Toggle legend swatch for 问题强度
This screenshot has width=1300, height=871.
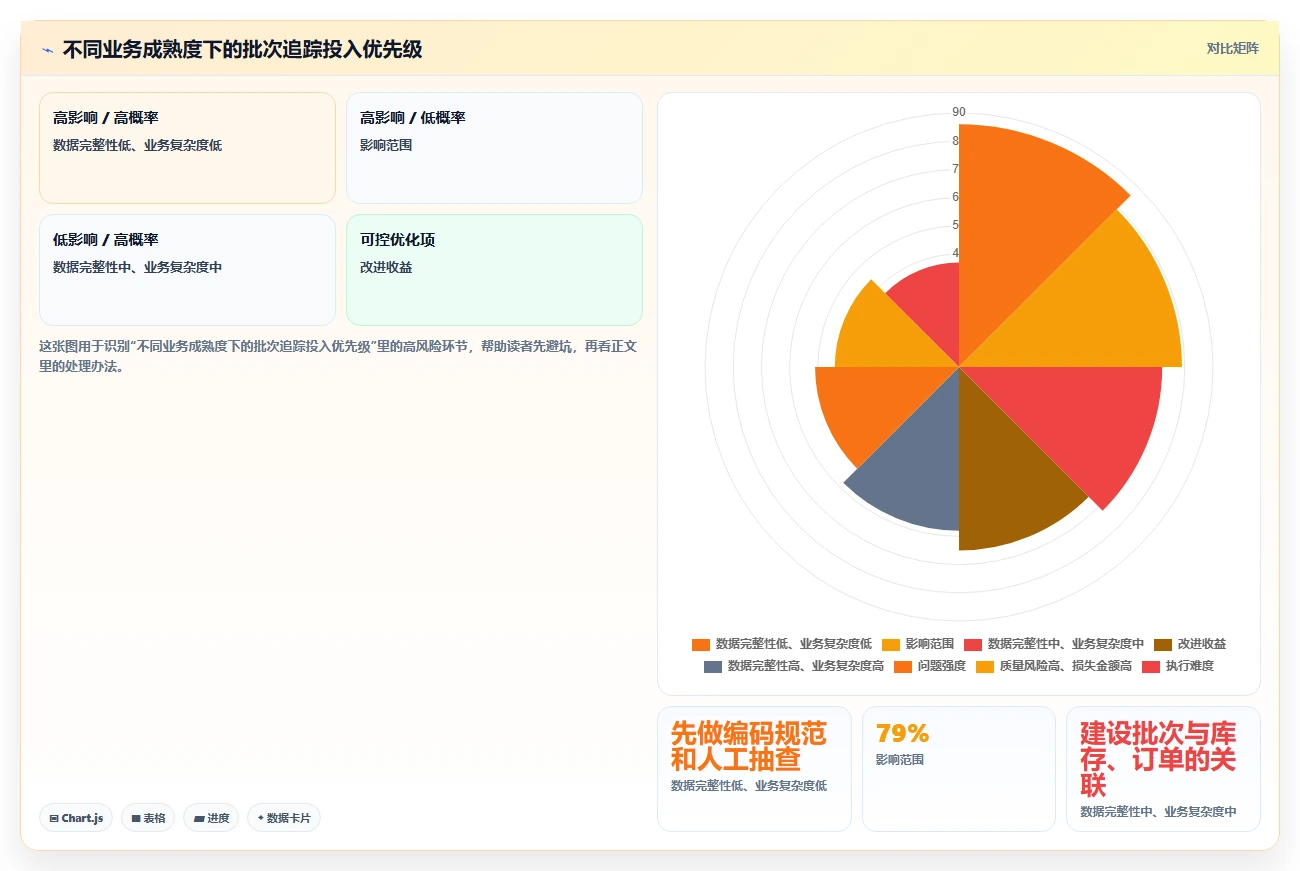pyautogui.click(x=903, y=666)
